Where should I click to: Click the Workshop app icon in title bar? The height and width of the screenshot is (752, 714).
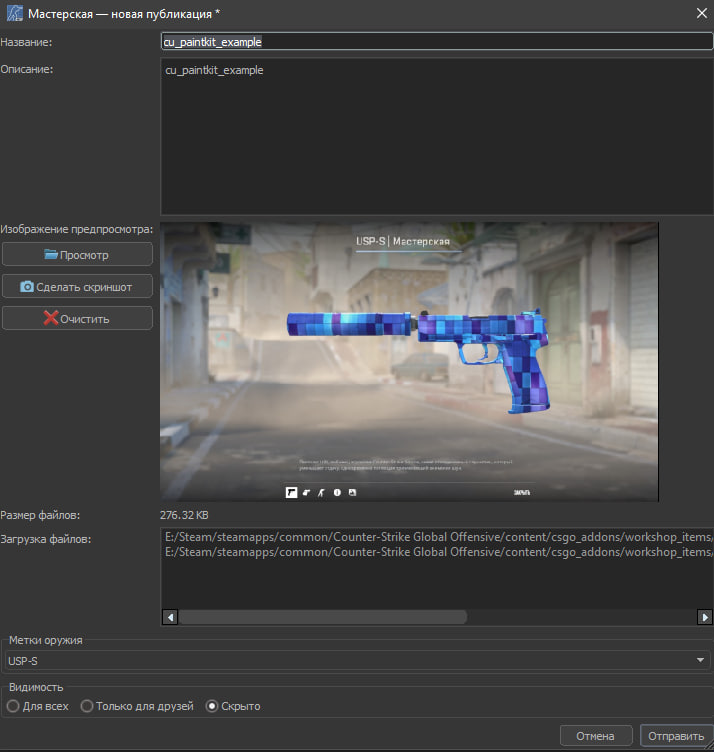pyautogui.click(x=14, y=13)
